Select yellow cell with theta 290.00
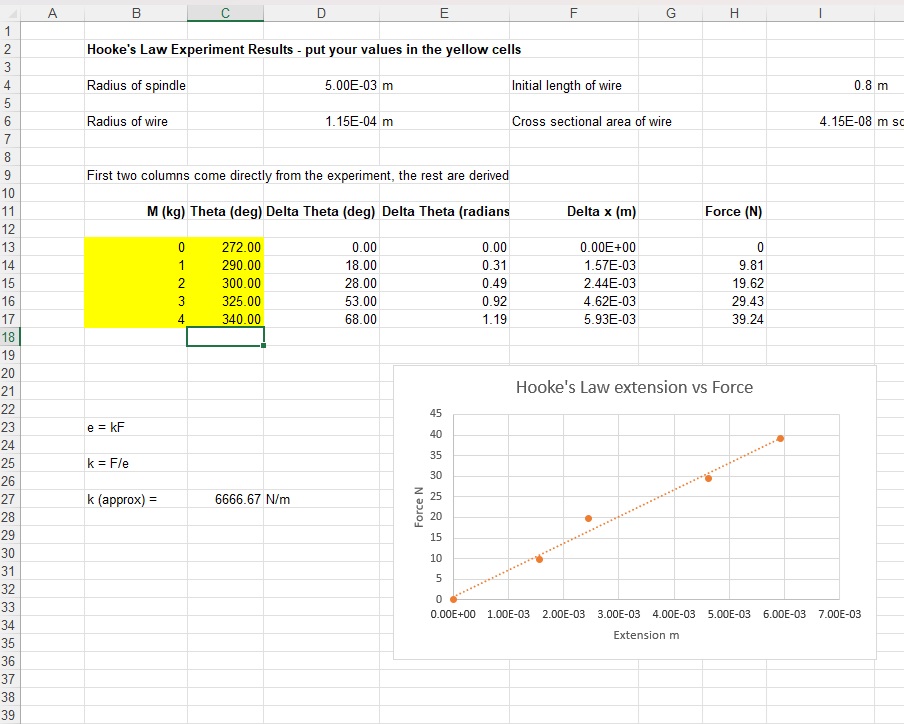The image size is (904, 724). (x=225, y=265)
